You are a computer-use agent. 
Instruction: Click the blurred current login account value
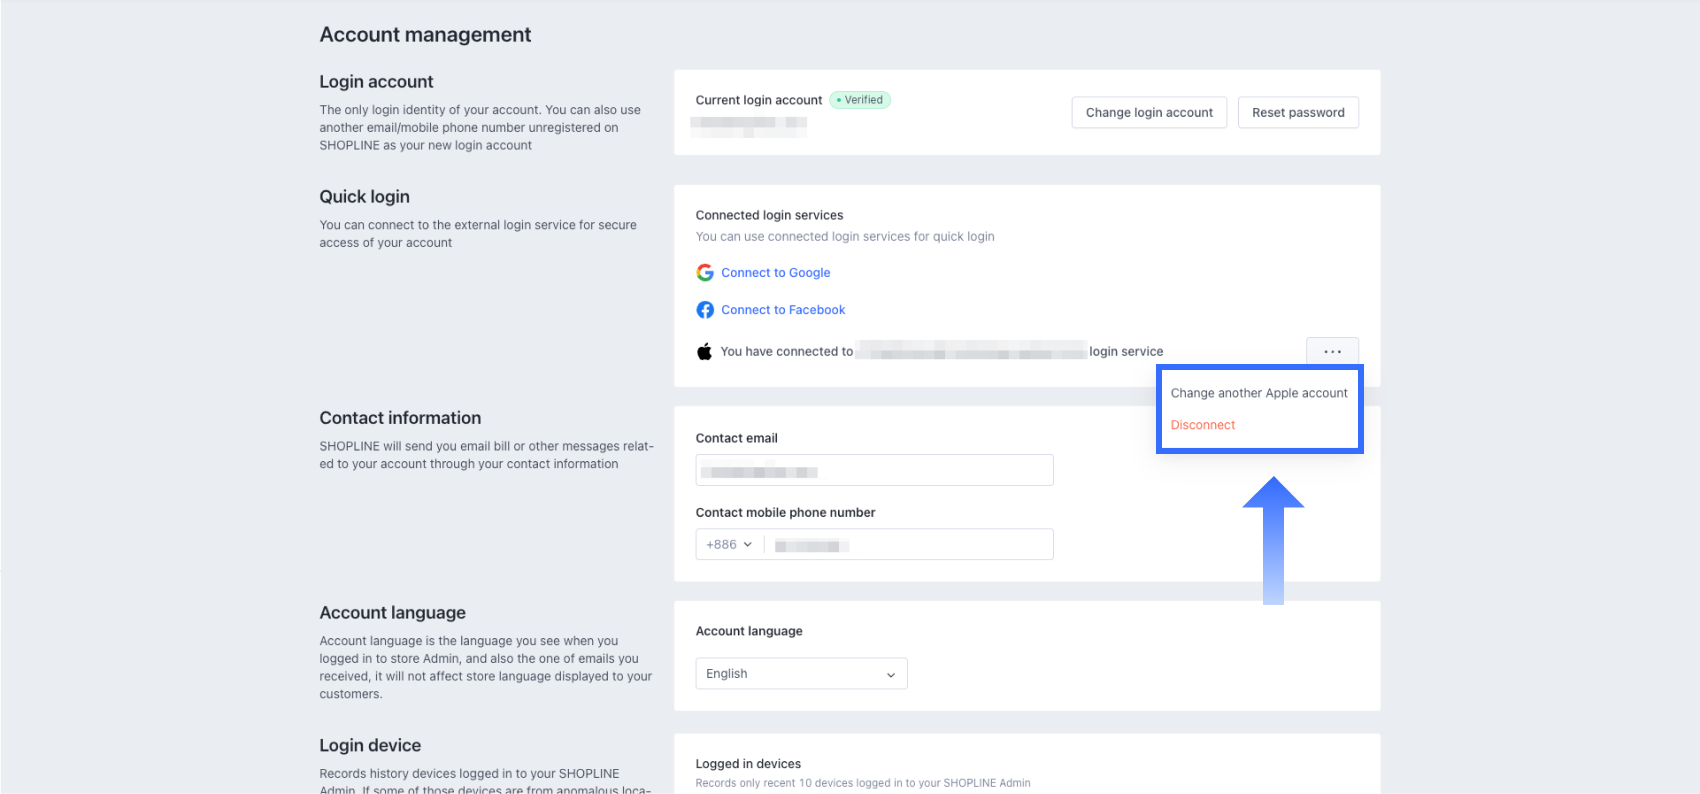click(x=749, y=124)
